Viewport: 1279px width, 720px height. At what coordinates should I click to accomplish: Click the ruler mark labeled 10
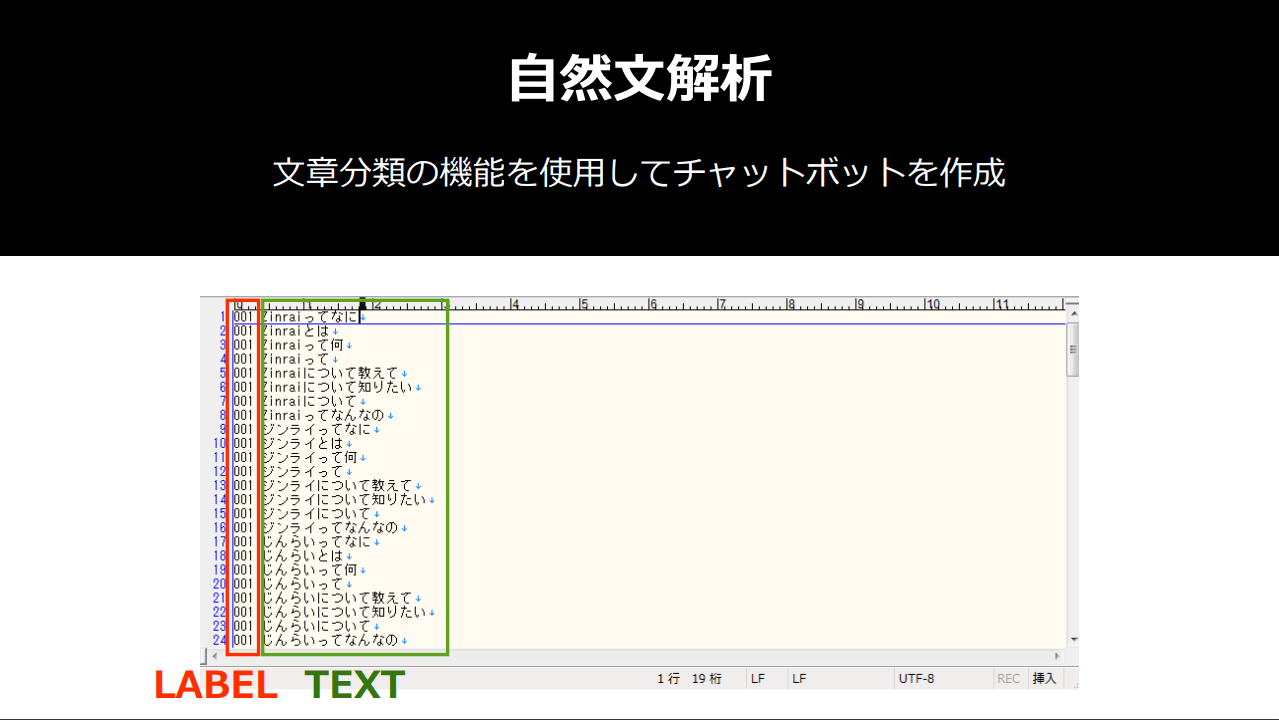pos(932,303)
